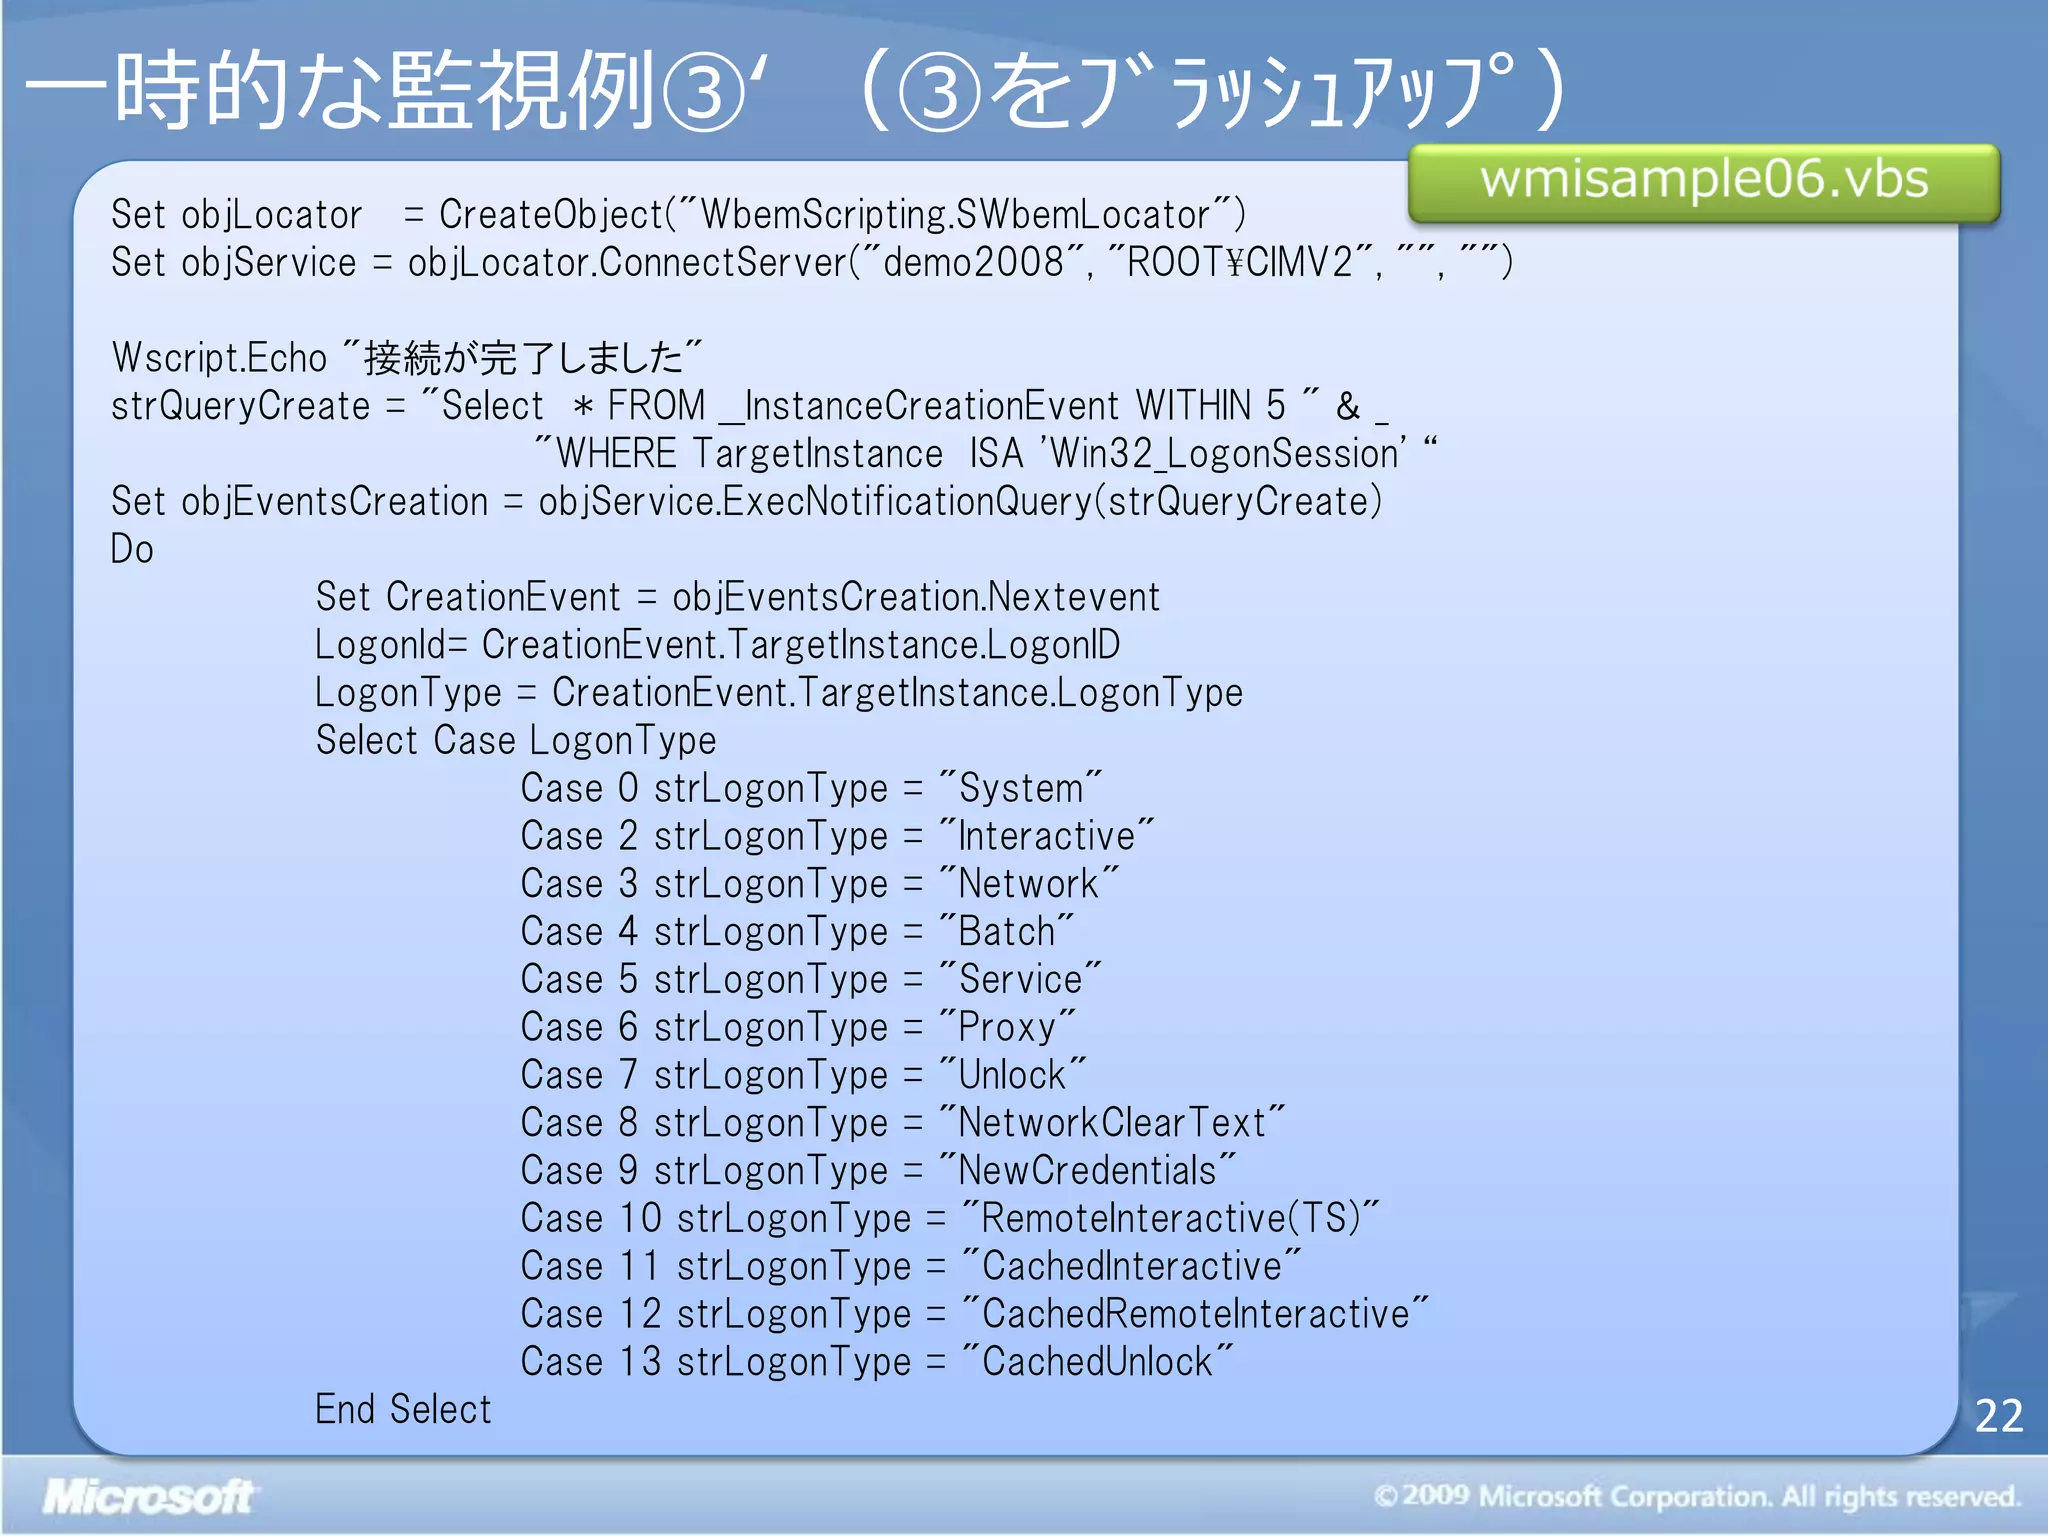Click Case 0 strLogonType = "System"
The width and height of the screenshot is (2048, 1536).
click(811, 788)
